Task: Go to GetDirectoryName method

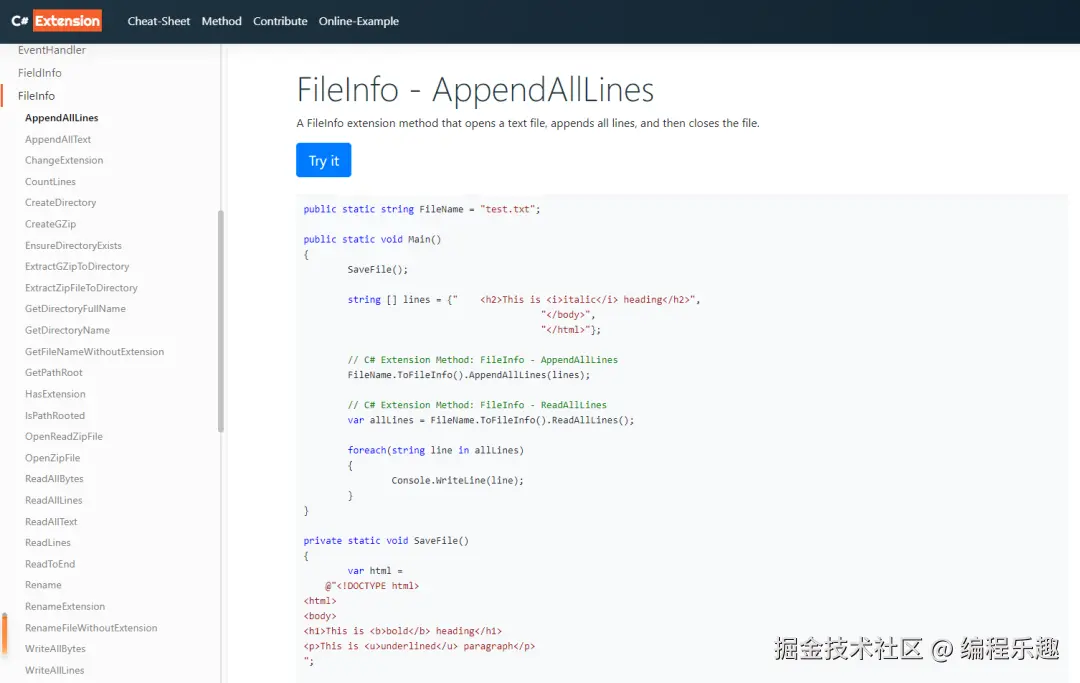Action: (68, 330)
